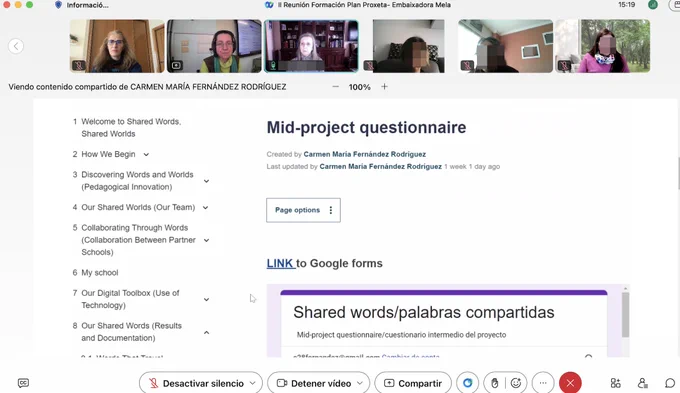
Task: Select sixth participant video with trees background
Action: pos(603,46)
